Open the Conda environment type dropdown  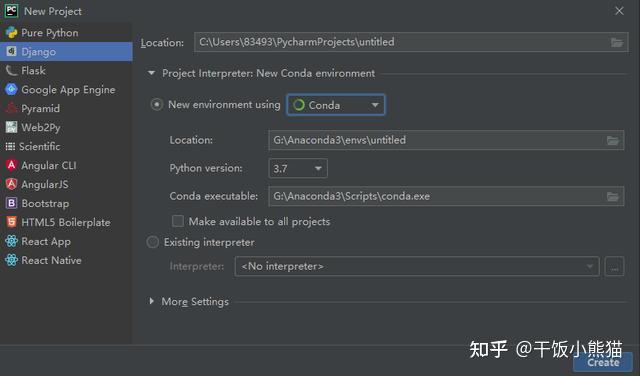point(336,105)
